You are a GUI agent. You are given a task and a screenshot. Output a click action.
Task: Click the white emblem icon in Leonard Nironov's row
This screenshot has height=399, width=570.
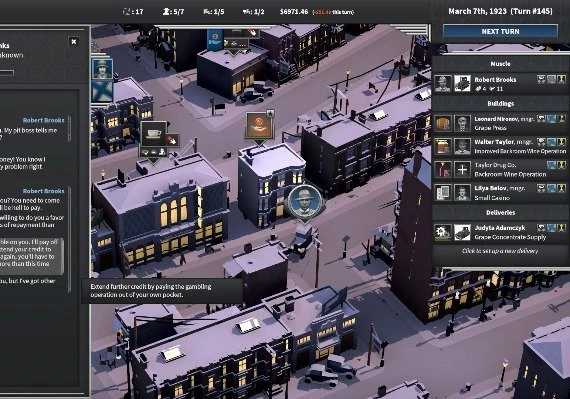click(x=542, y=119)
